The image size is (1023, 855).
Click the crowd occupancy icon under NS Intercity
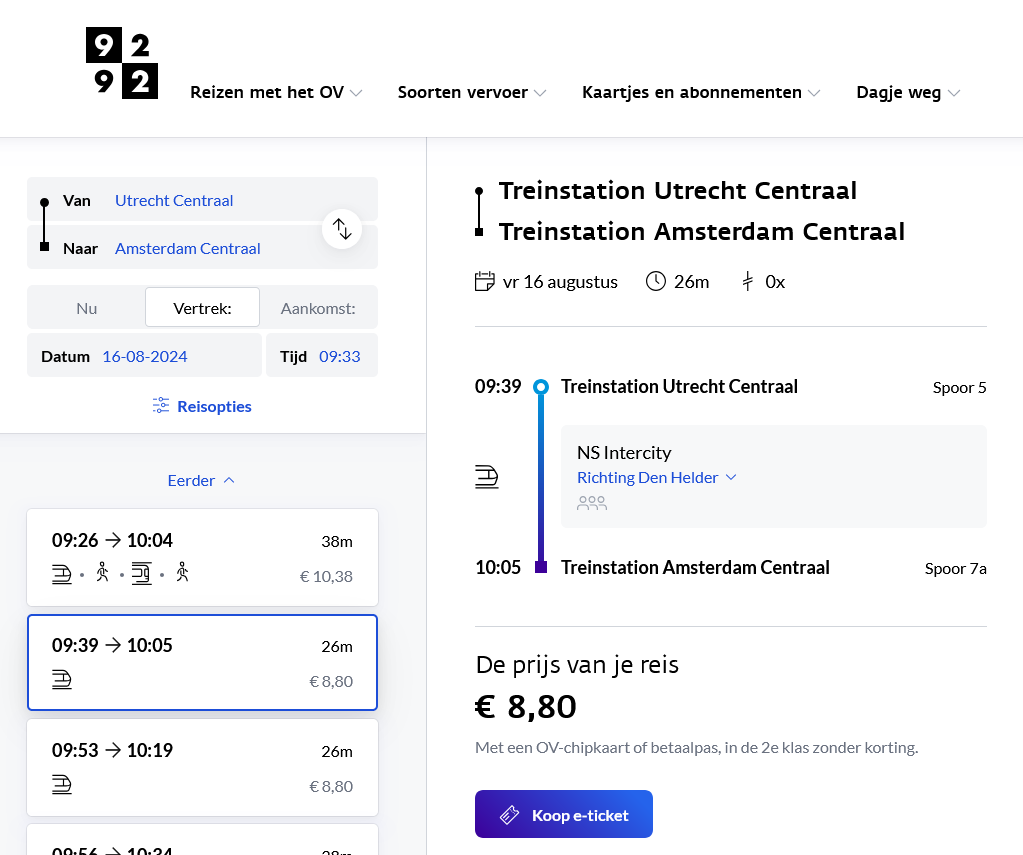[592, 503]
